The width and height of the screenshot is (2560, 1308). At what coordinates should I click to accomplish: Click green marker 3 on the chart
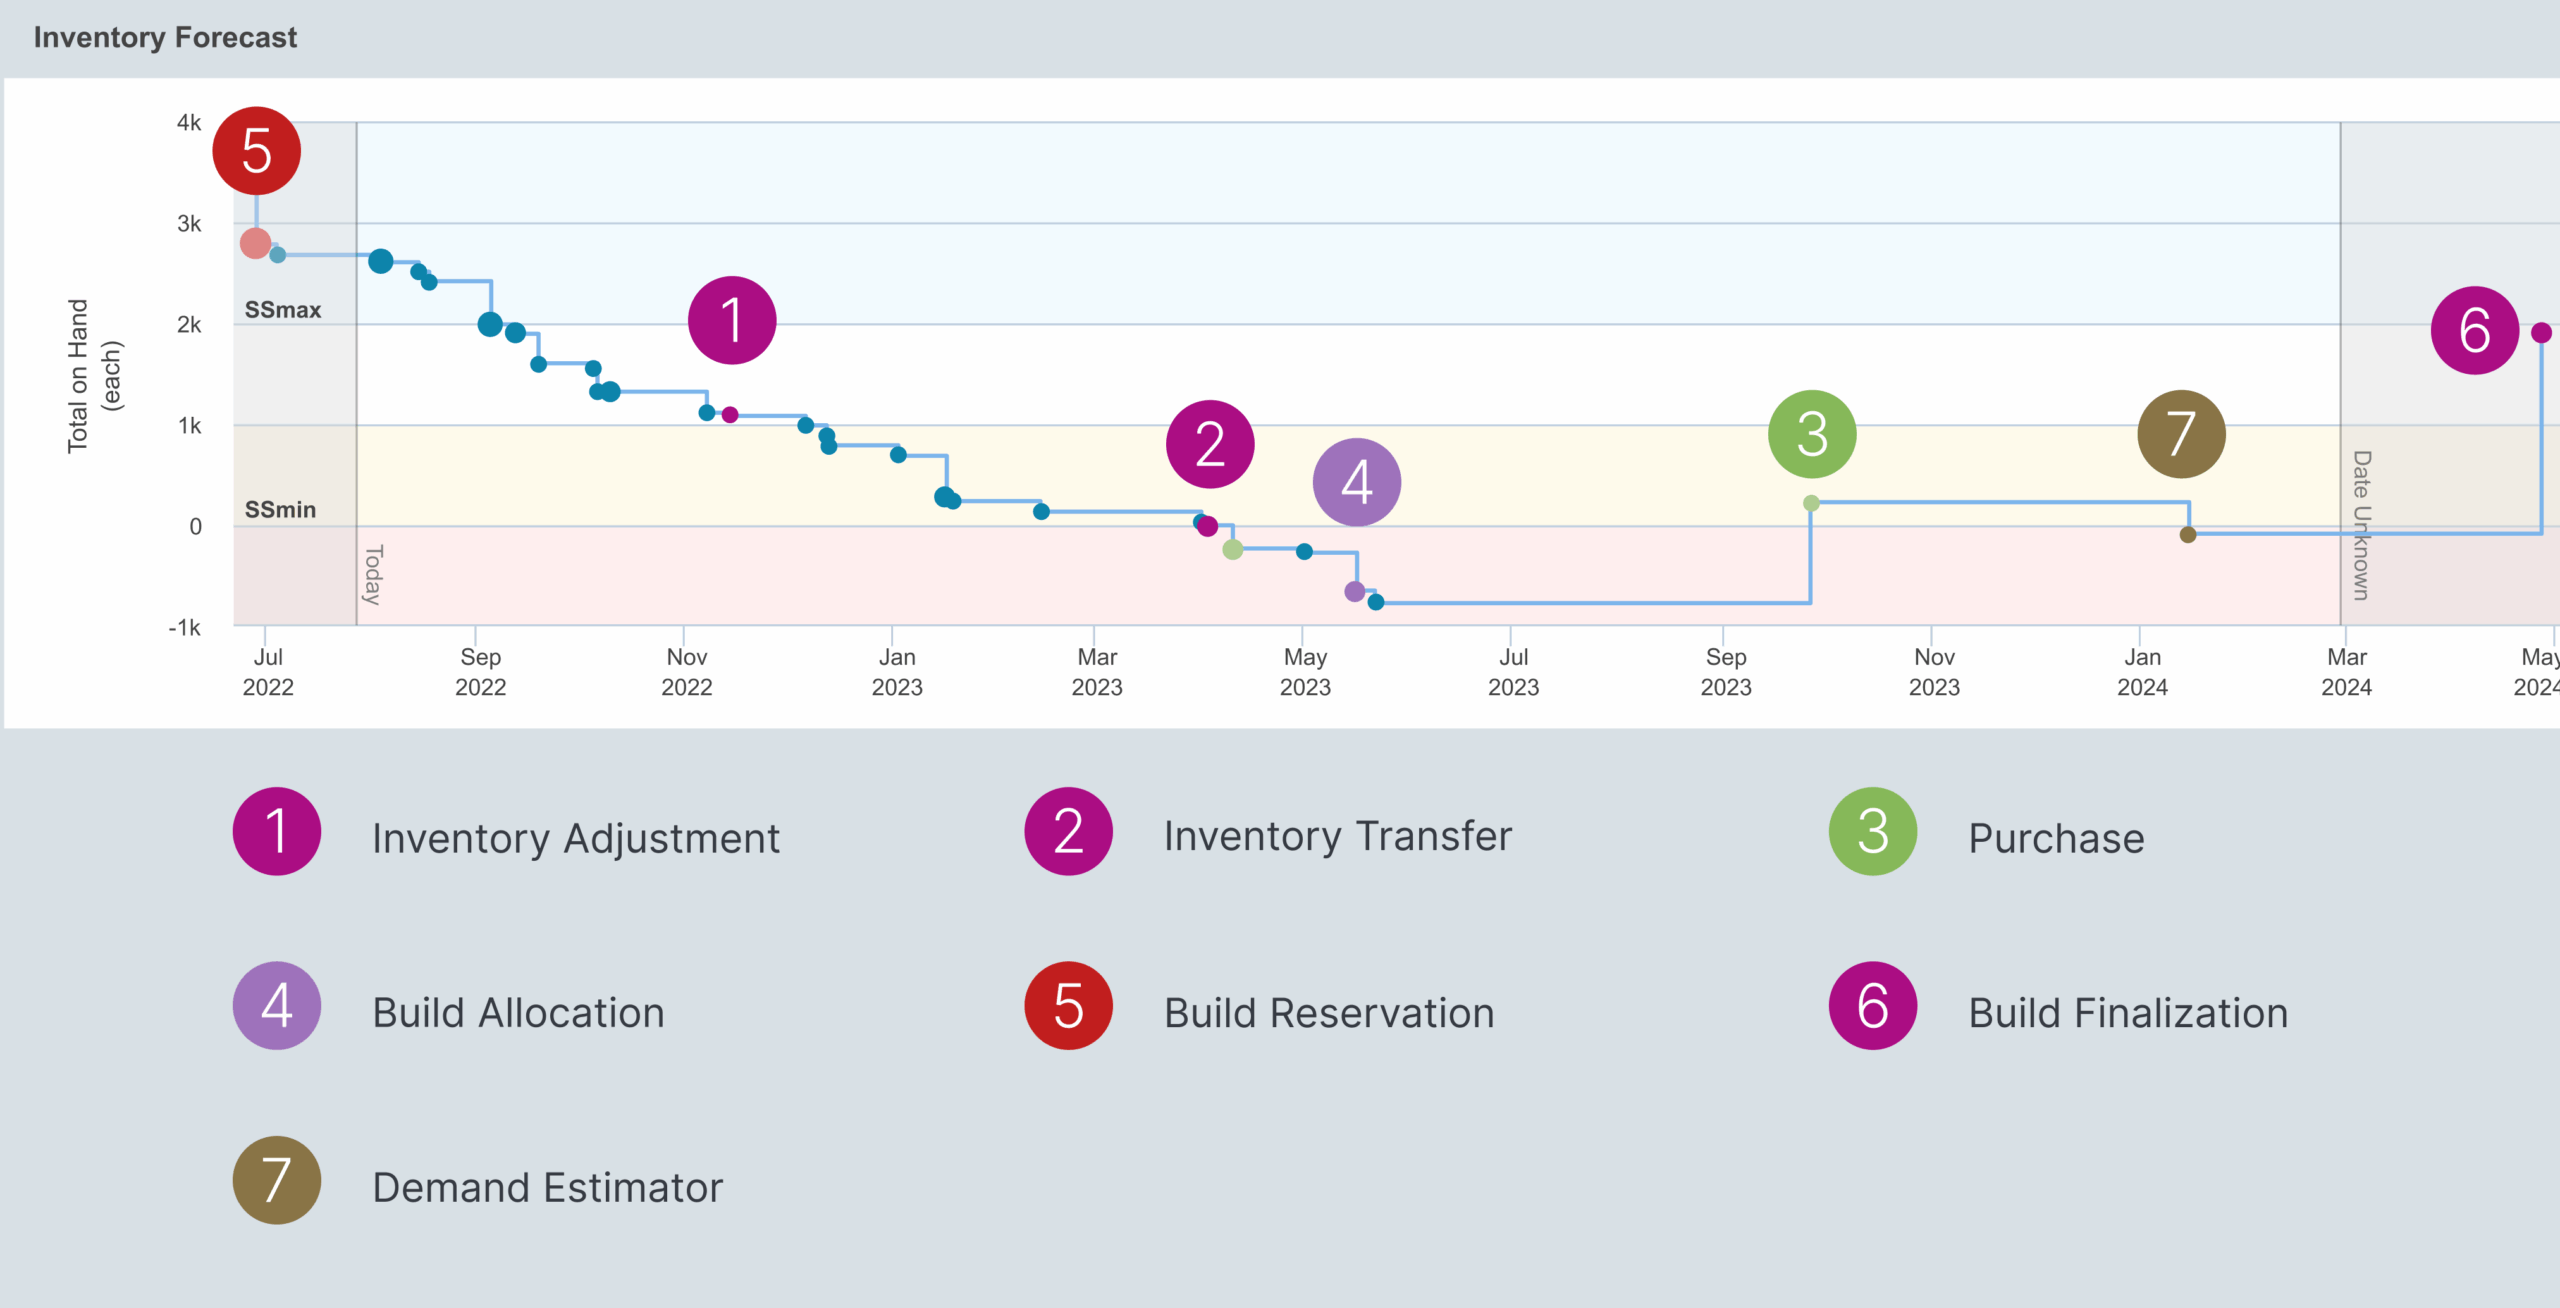(x=1812, y=434)
